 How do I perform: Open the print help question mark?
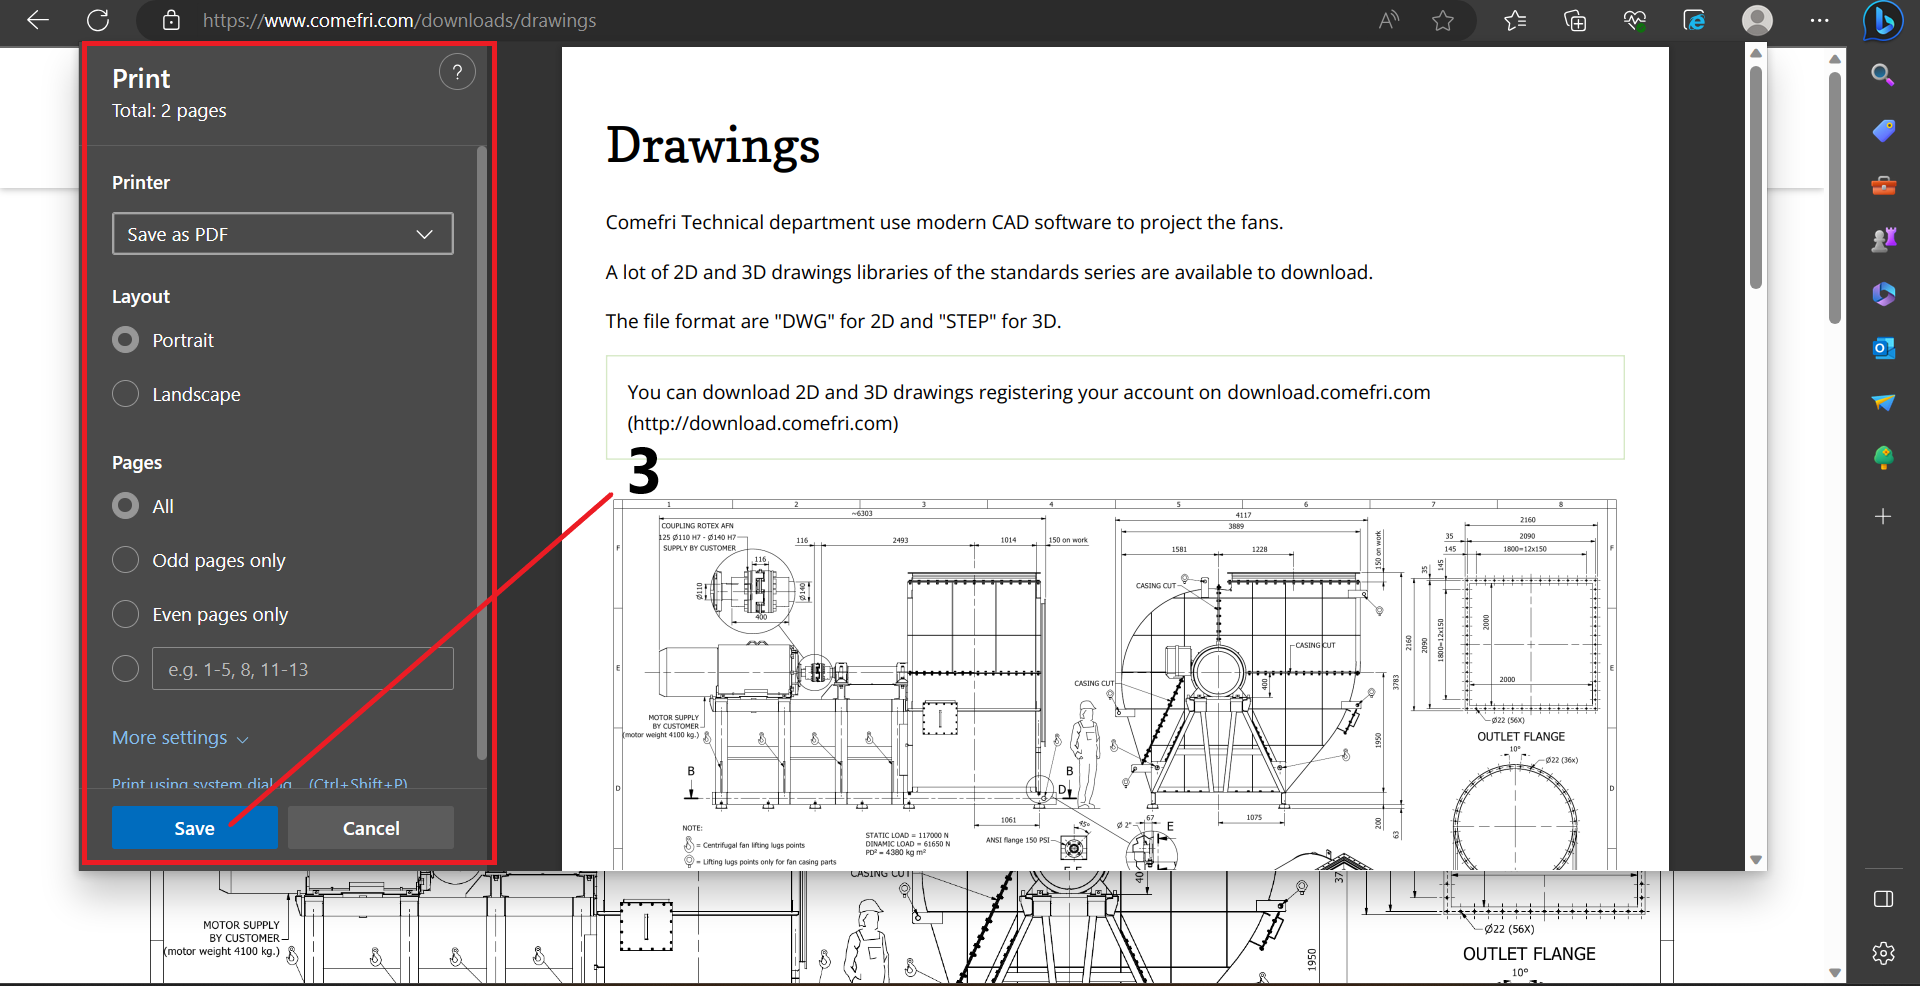pos(457,71)
